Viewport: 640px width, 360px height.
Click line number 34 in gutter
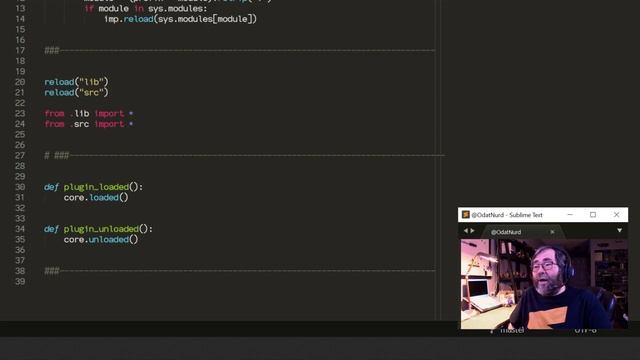point(20,229)
